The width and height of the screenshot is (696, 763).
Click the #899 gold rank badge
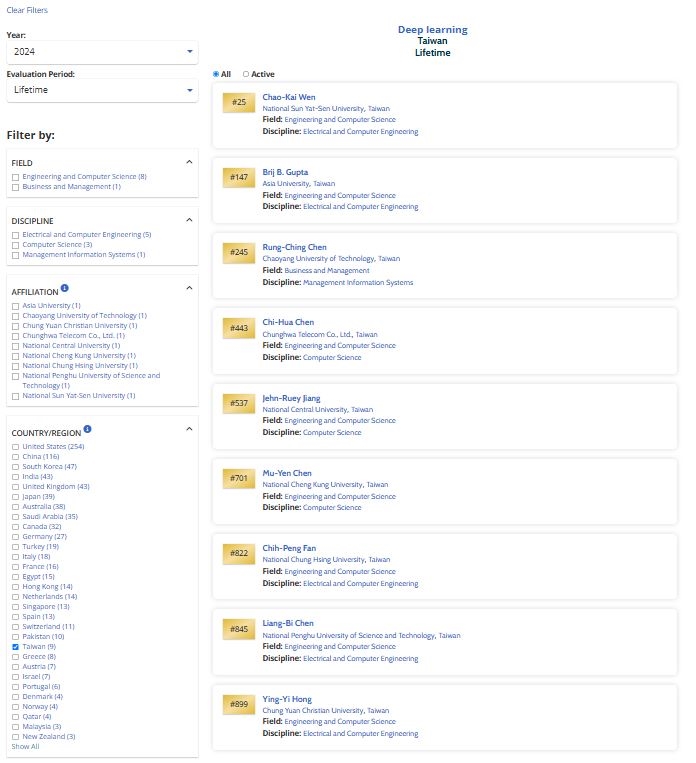coord(239,703)
